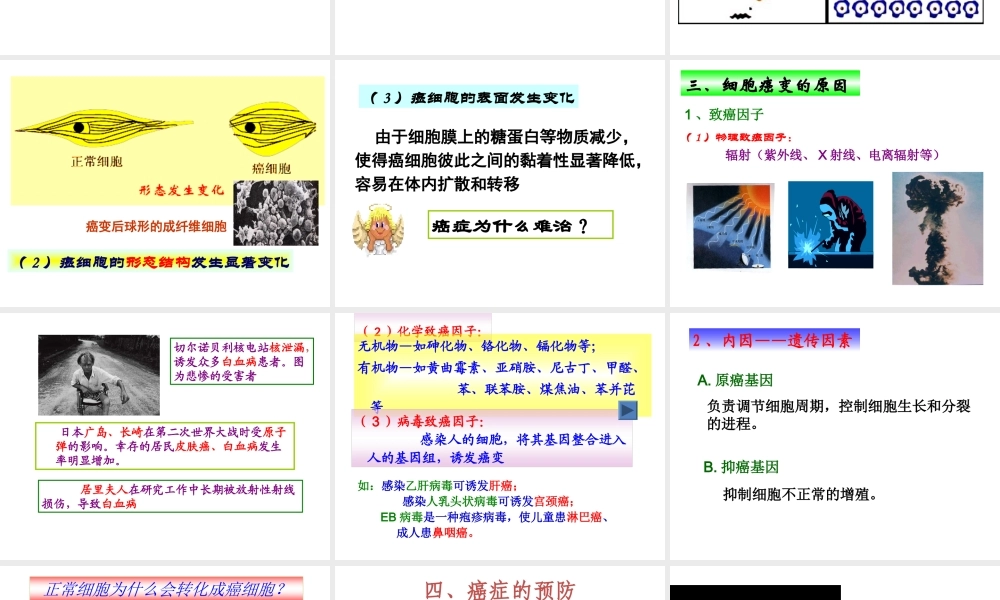The height and width of the screenshot is (600, 1000).
Task: Click line 辐射(紫外线、X射线、电离辐射等)
Action: point(832,155)
